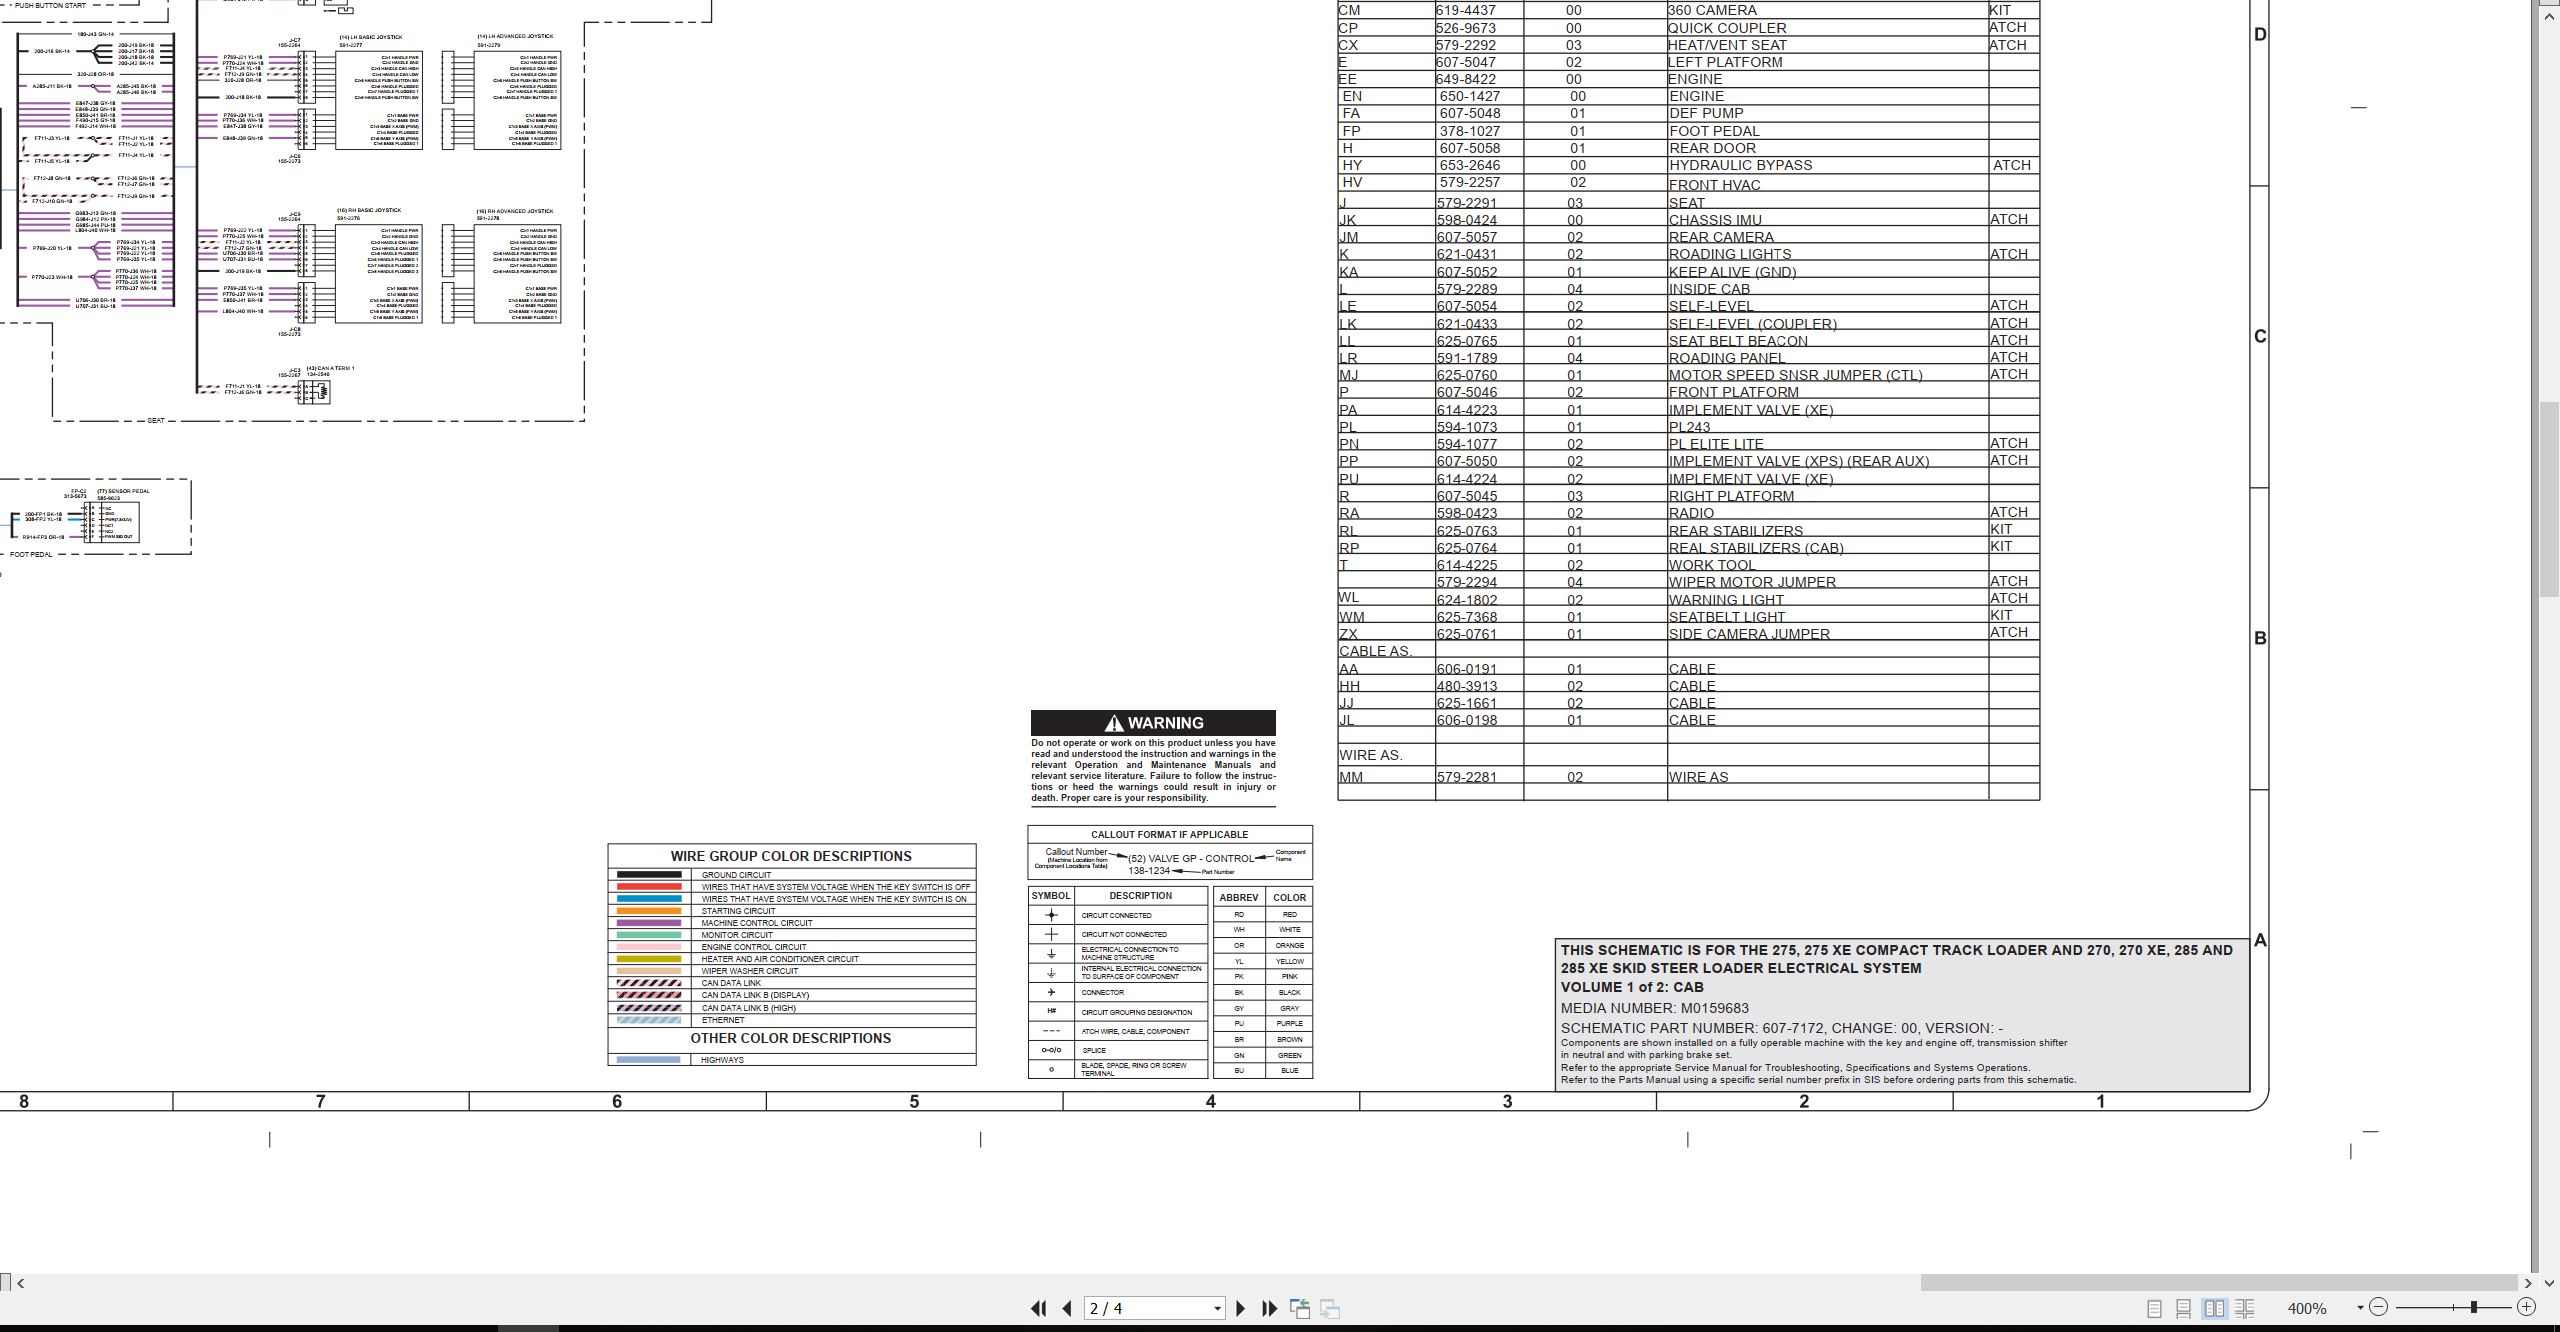Open the zoom percentage dropdown
2560x1332 pixels.
pos(2360,1308)
